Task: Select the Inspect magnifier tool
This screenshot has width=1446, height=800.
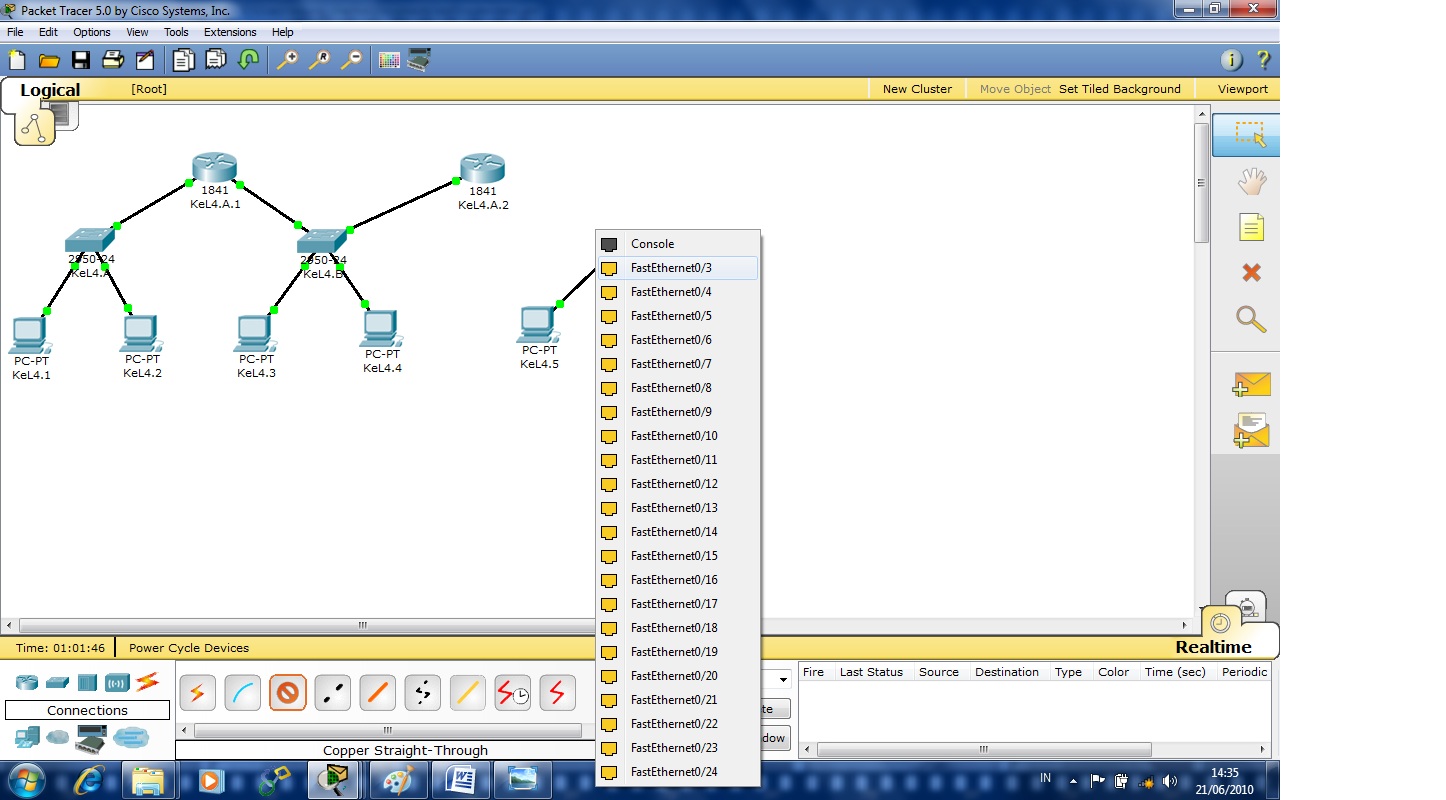Action: click(x=1251, y=319)
